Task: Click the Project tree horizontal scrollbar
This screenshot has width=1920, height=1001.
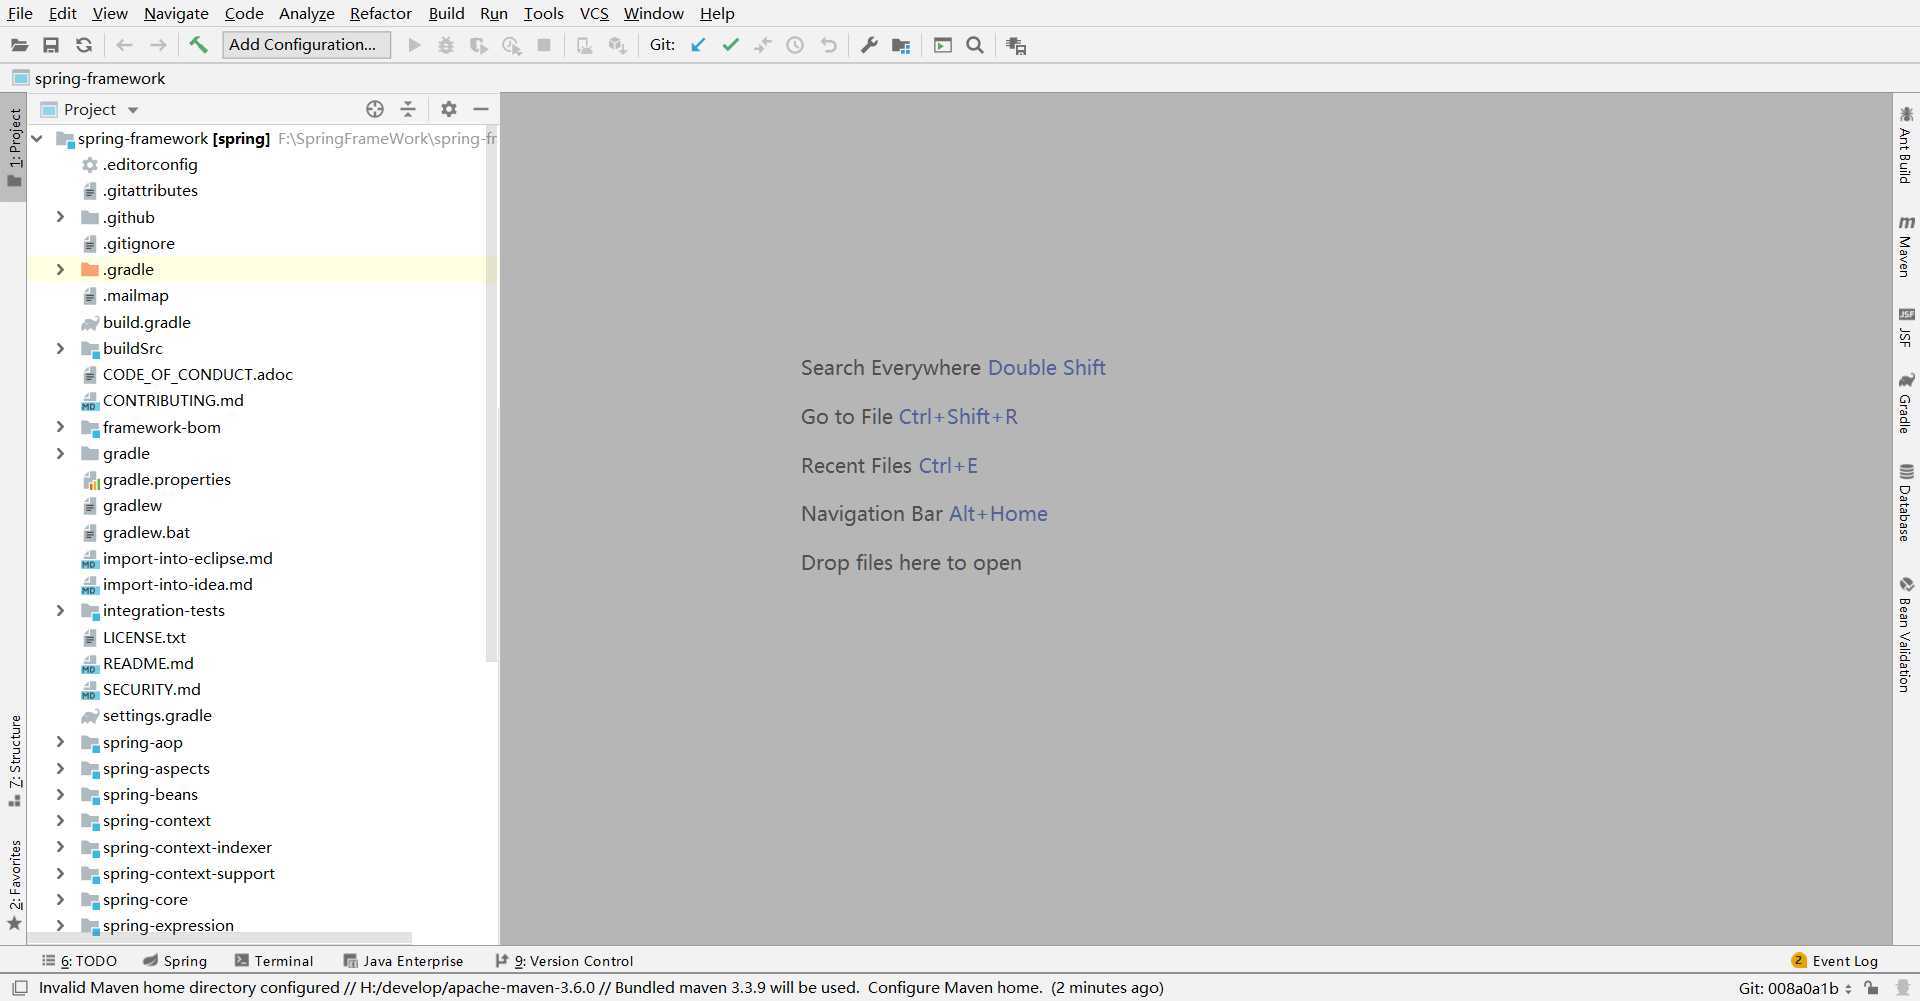Action: (x=220, y=938)
